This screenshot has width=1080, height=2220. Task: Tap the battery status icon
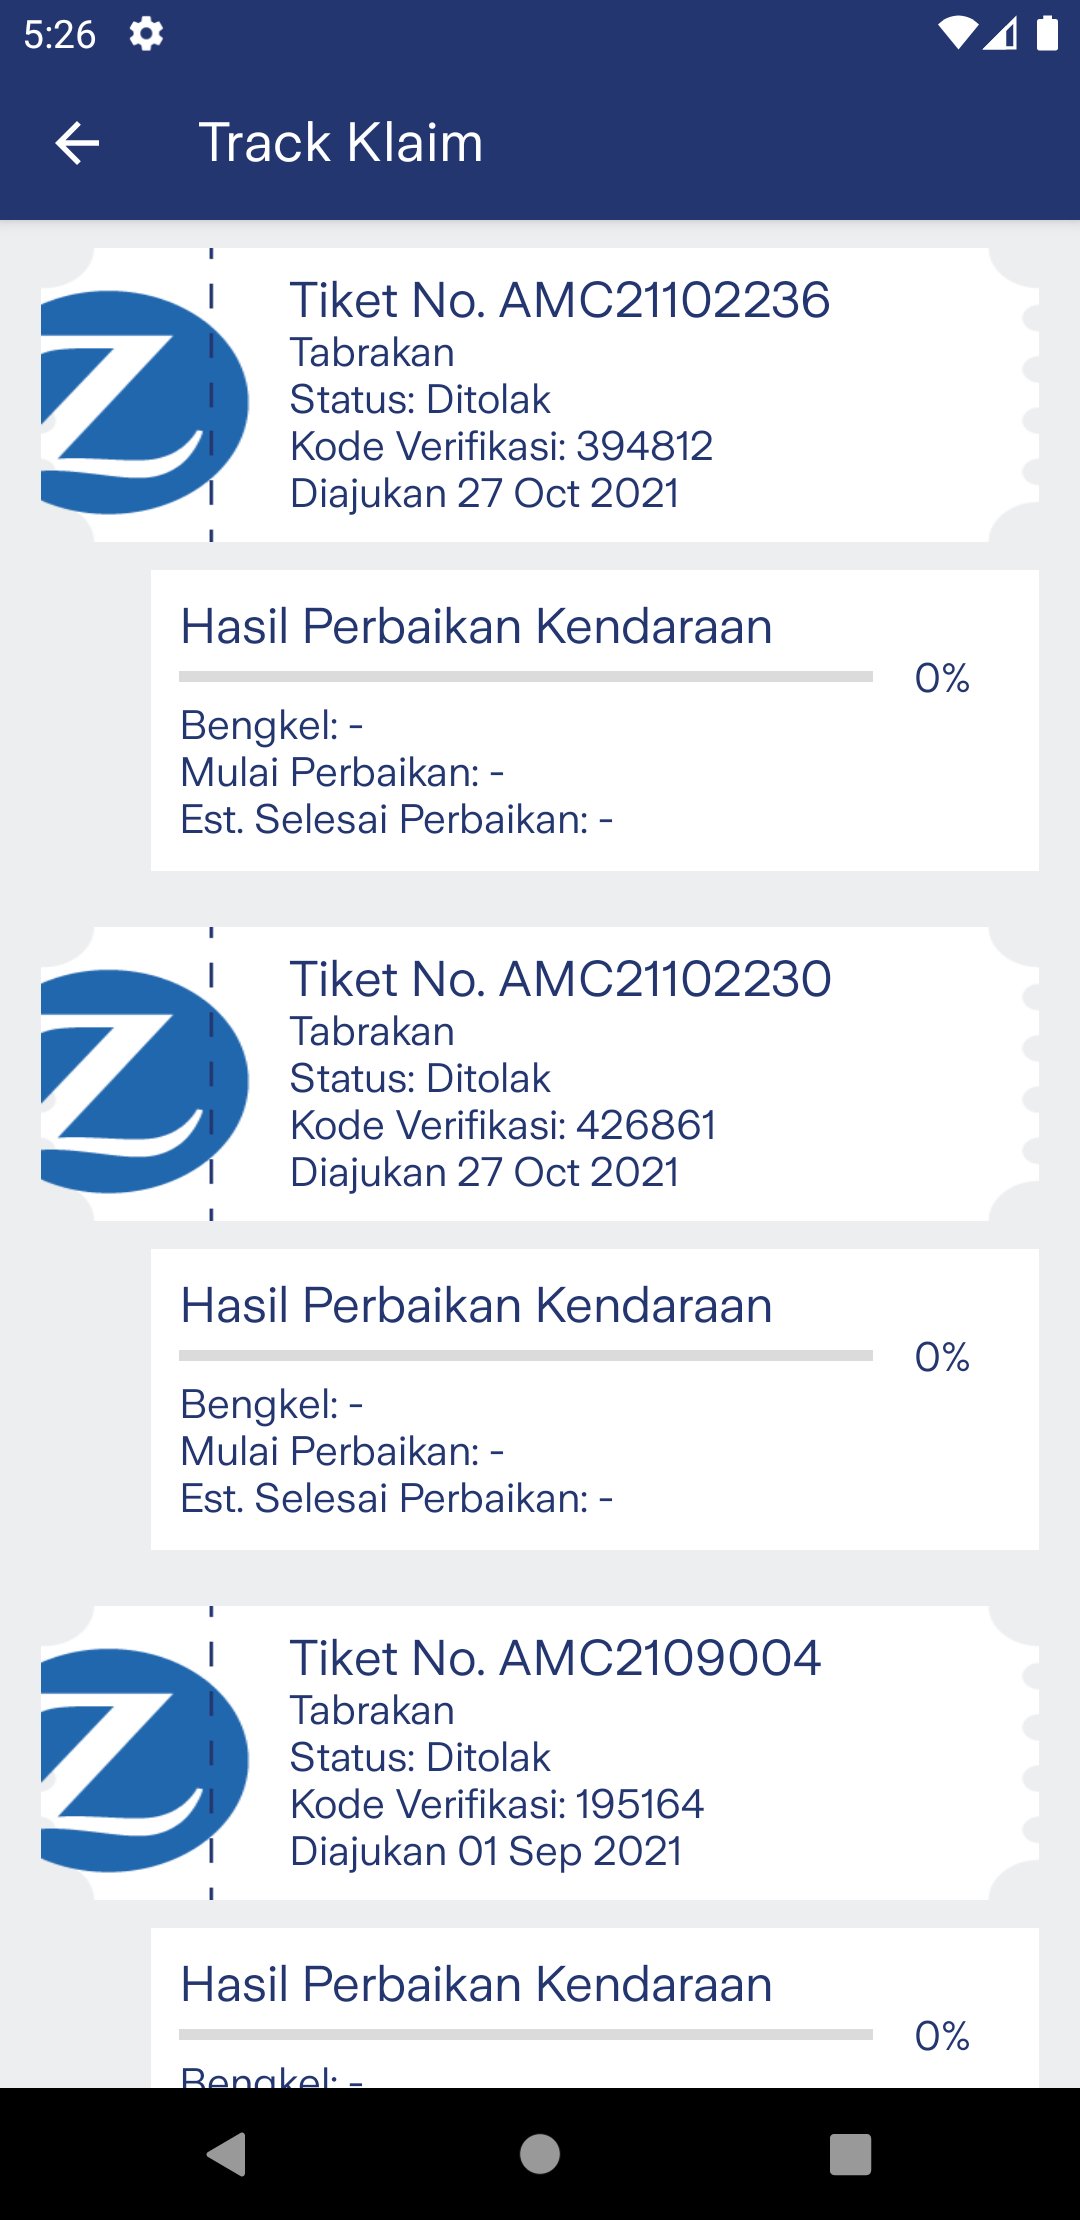(1047, 34)
